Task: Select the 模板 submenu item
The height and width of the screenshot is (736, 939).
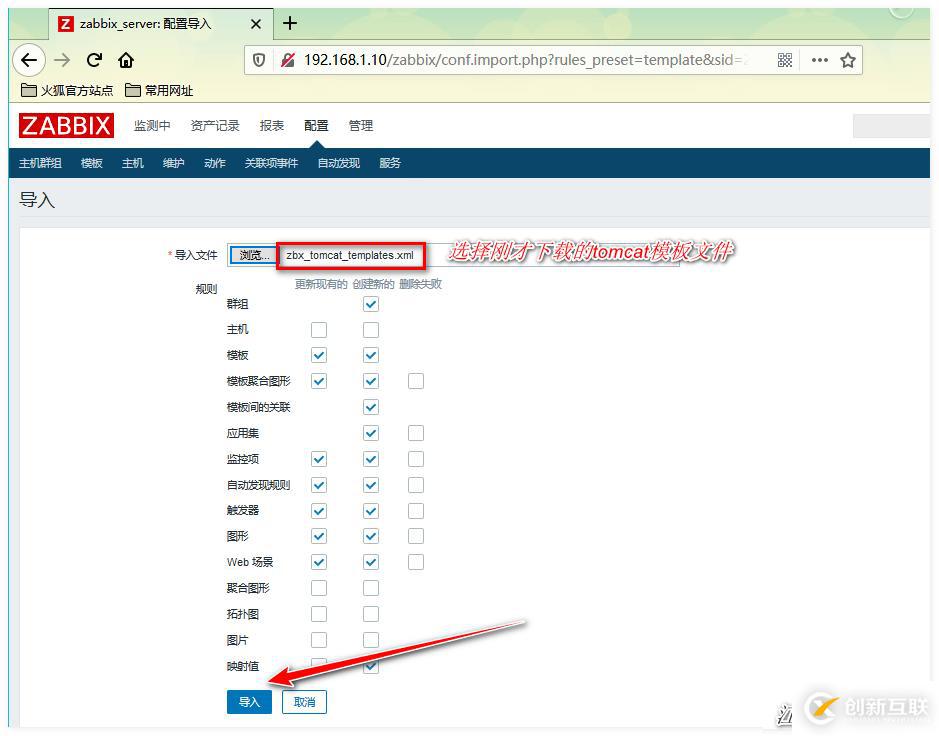Action: point(91,162)
